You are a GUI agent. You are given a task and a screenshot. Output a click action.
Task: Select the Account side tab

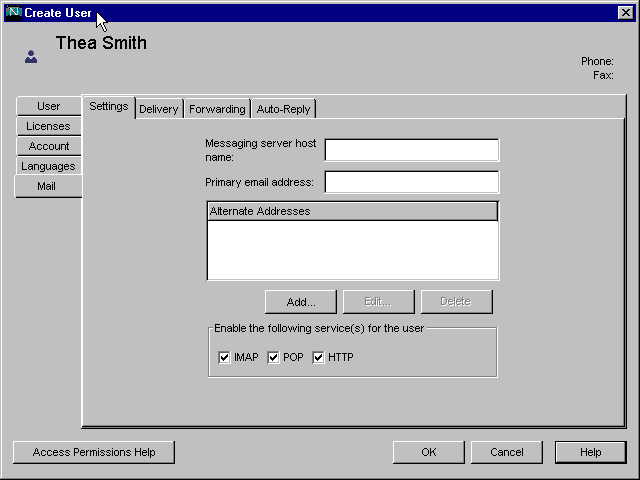click(49, 146)
